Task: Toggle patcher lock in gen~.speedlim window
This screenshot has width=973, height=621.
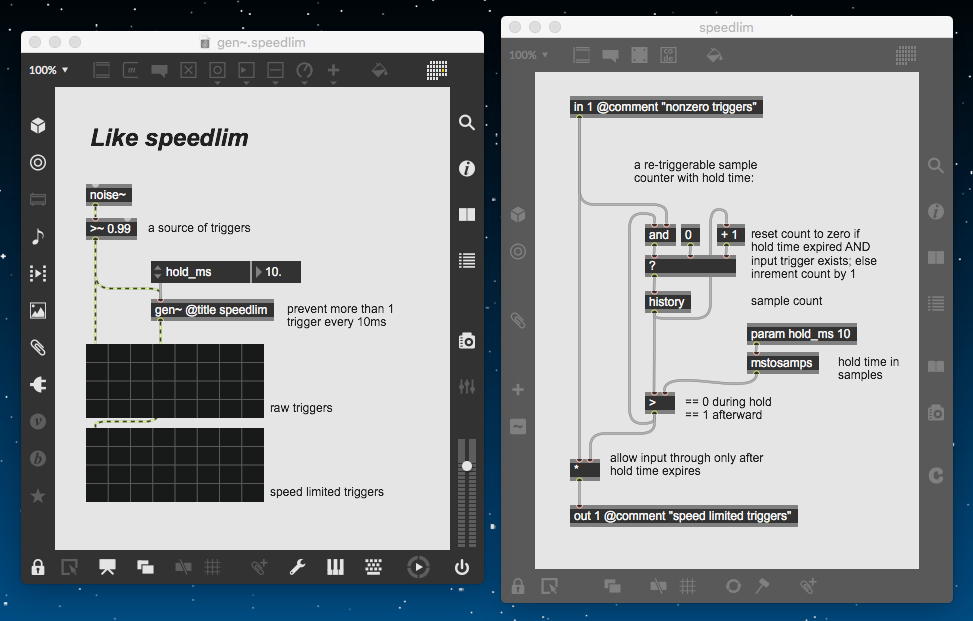Action: pyautogui.click(x=38, y=567)
